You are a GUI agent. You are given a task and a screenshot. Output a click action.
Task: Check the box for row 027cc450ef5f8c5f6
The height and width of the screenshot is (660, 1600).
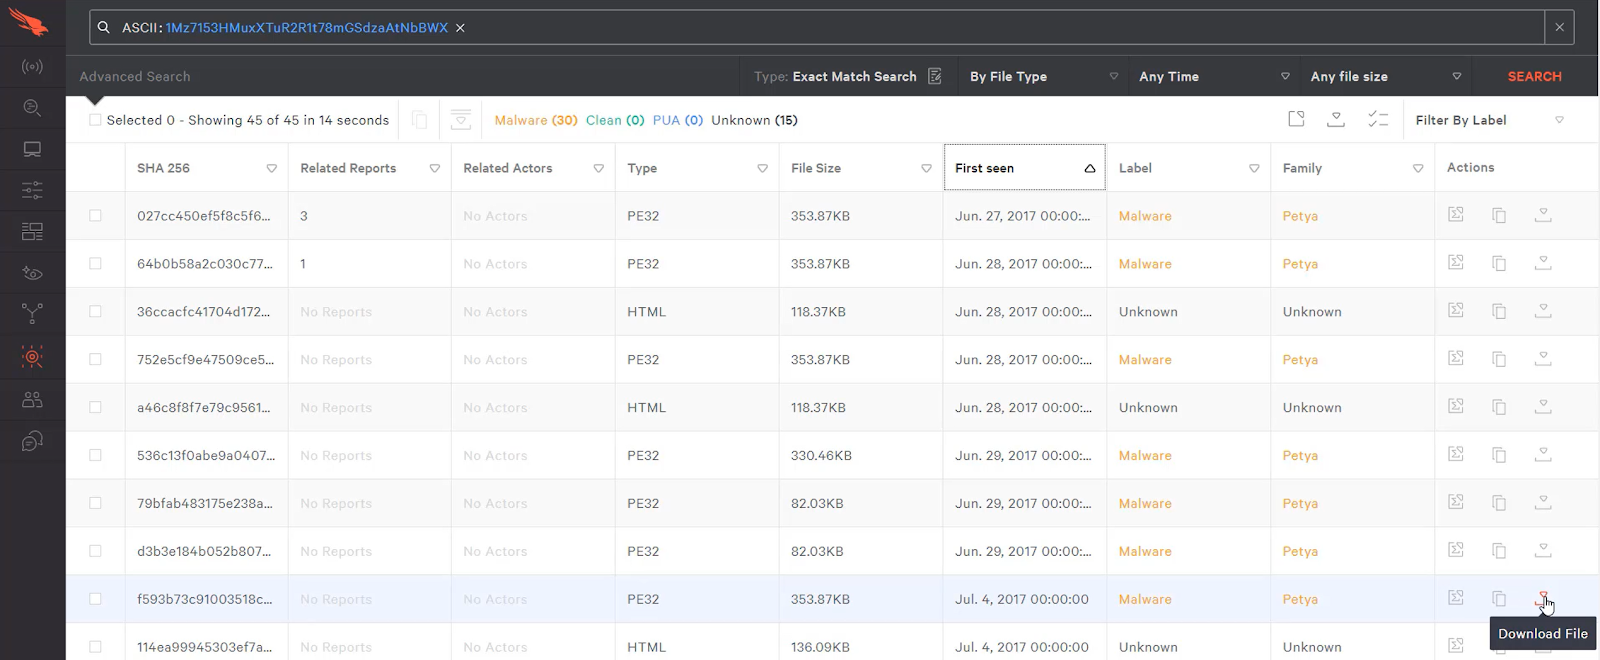(95, 216)
